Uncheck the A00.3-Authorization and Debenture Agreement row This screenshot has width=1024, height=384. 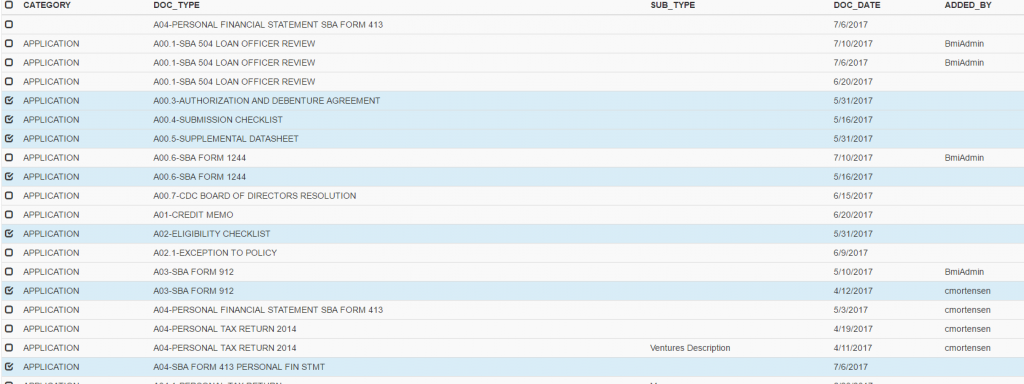point(8,101)
